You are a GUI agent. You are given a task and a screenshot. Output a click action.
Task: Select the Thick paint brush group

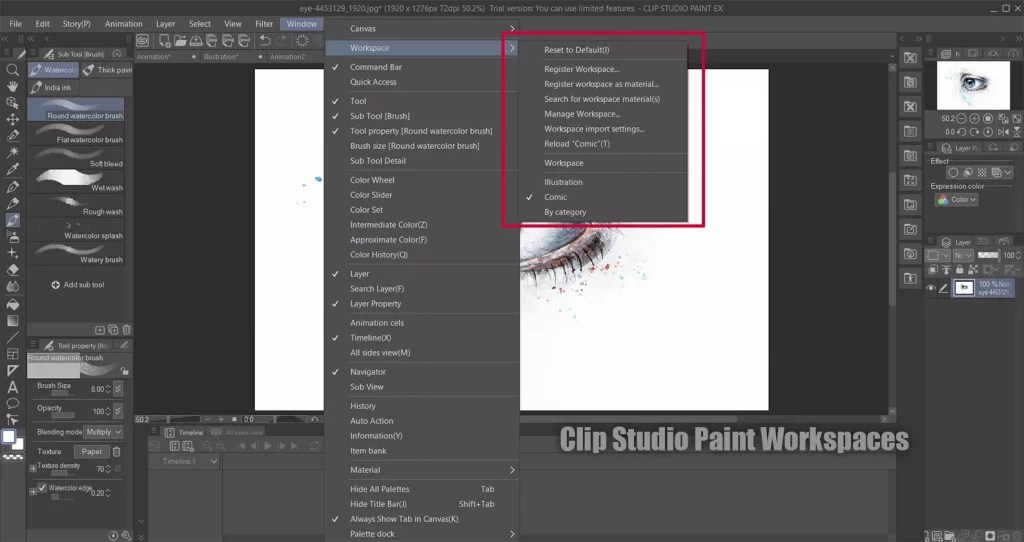coord(107,70)
